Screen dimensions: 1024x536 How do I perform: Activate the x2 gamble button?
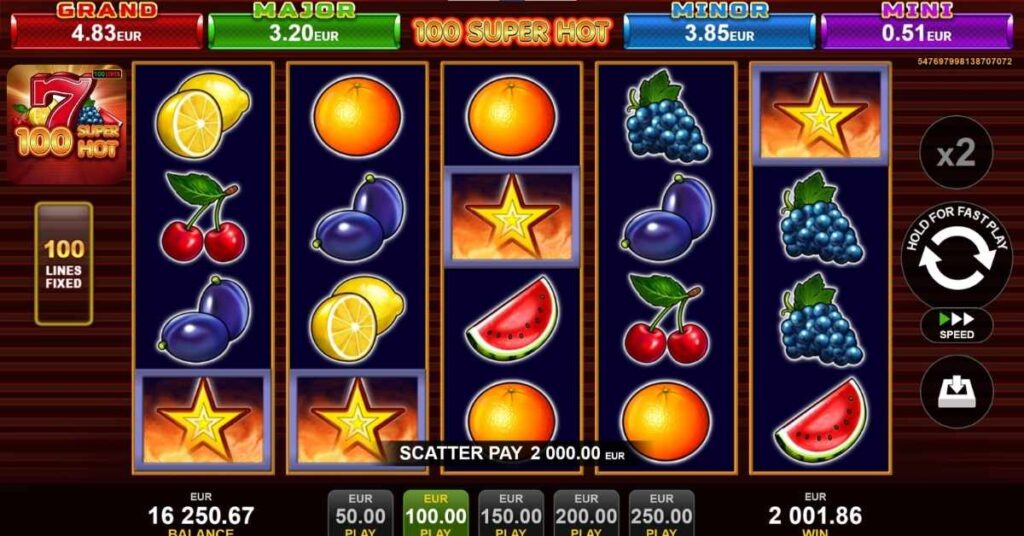tap(956, 153)
